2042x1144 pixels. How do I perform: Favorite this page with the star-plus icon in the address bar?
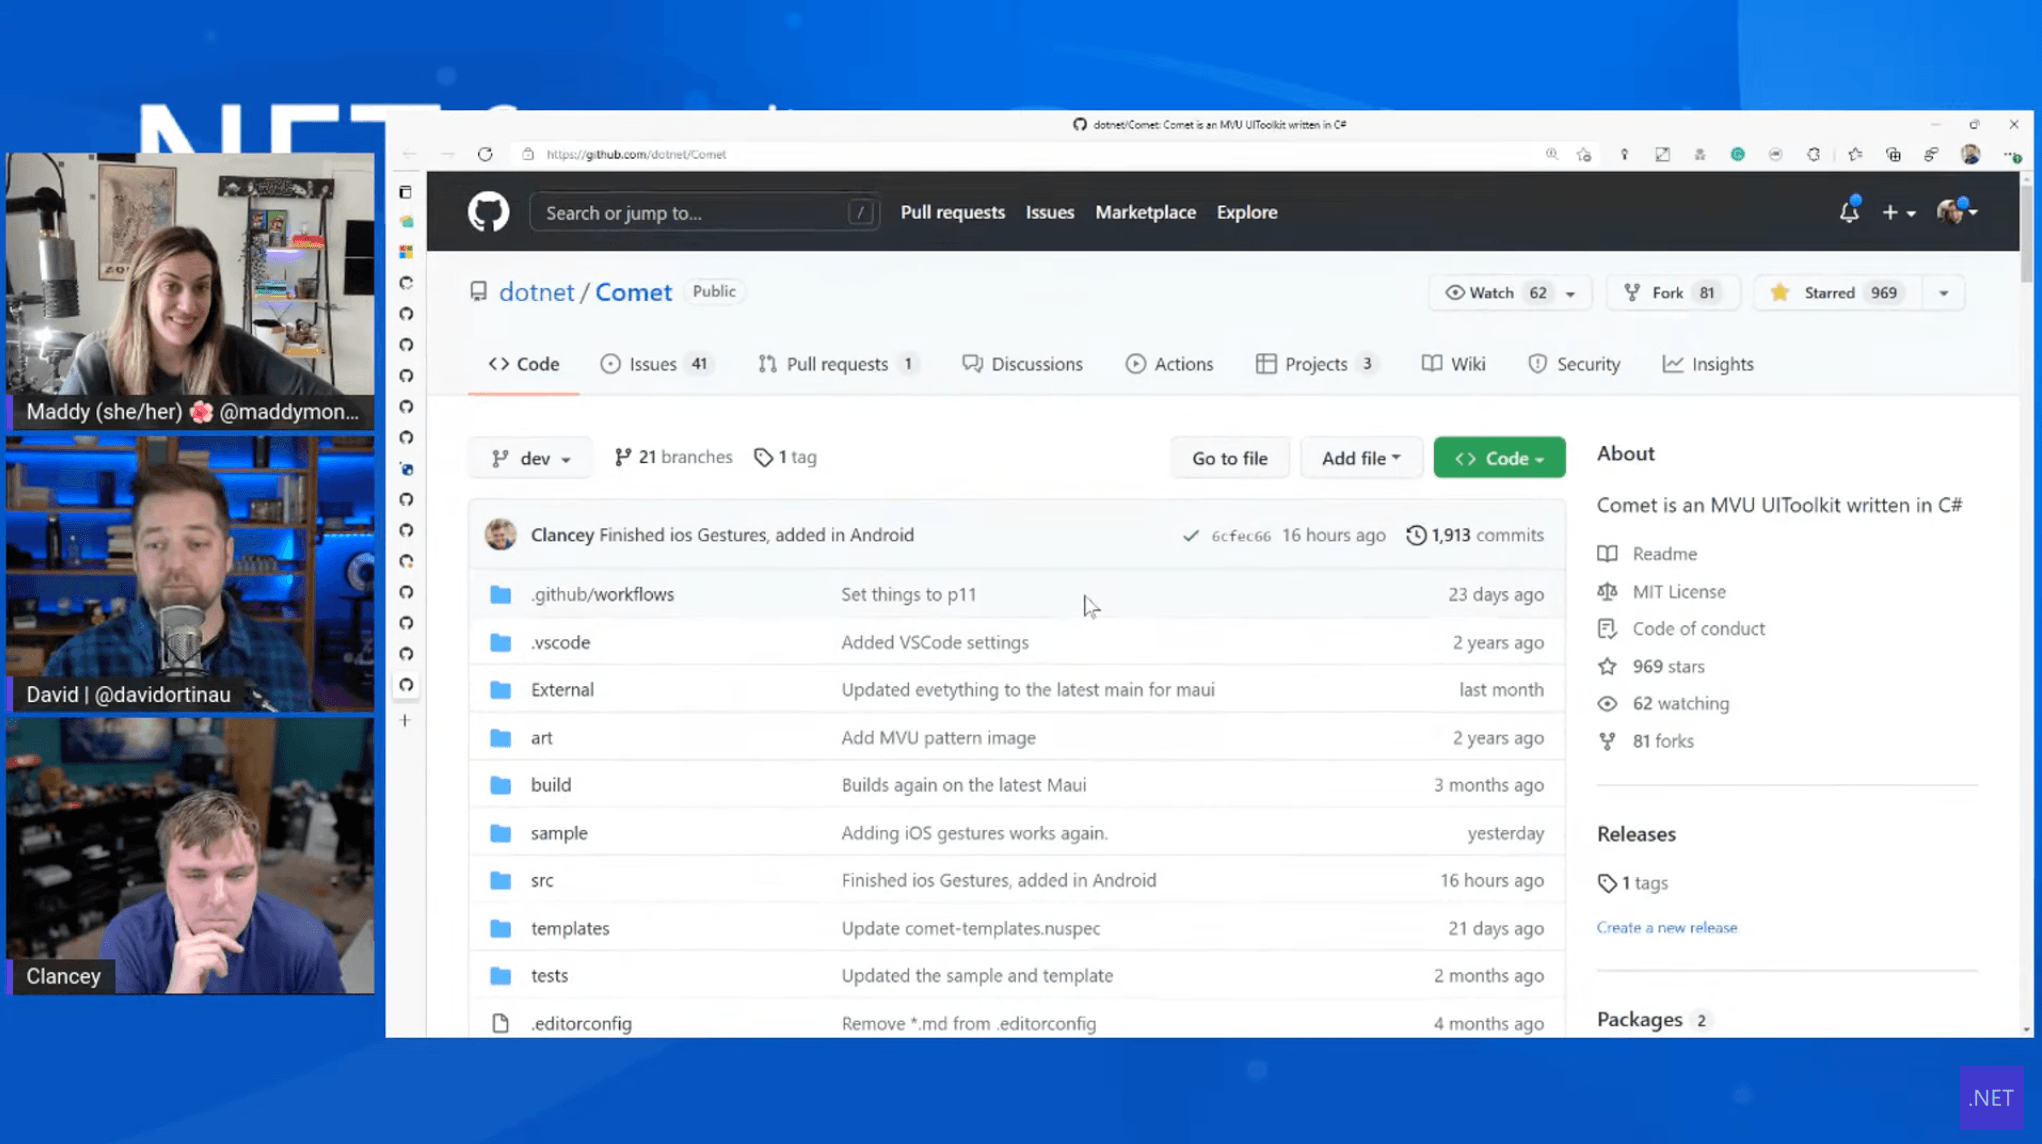[x=1584, y=154]
